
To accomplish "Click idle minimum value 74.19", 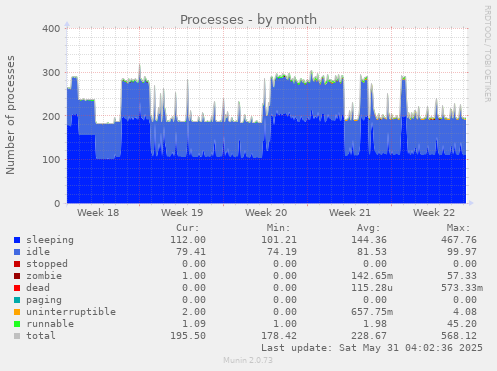I will point(282,252).
